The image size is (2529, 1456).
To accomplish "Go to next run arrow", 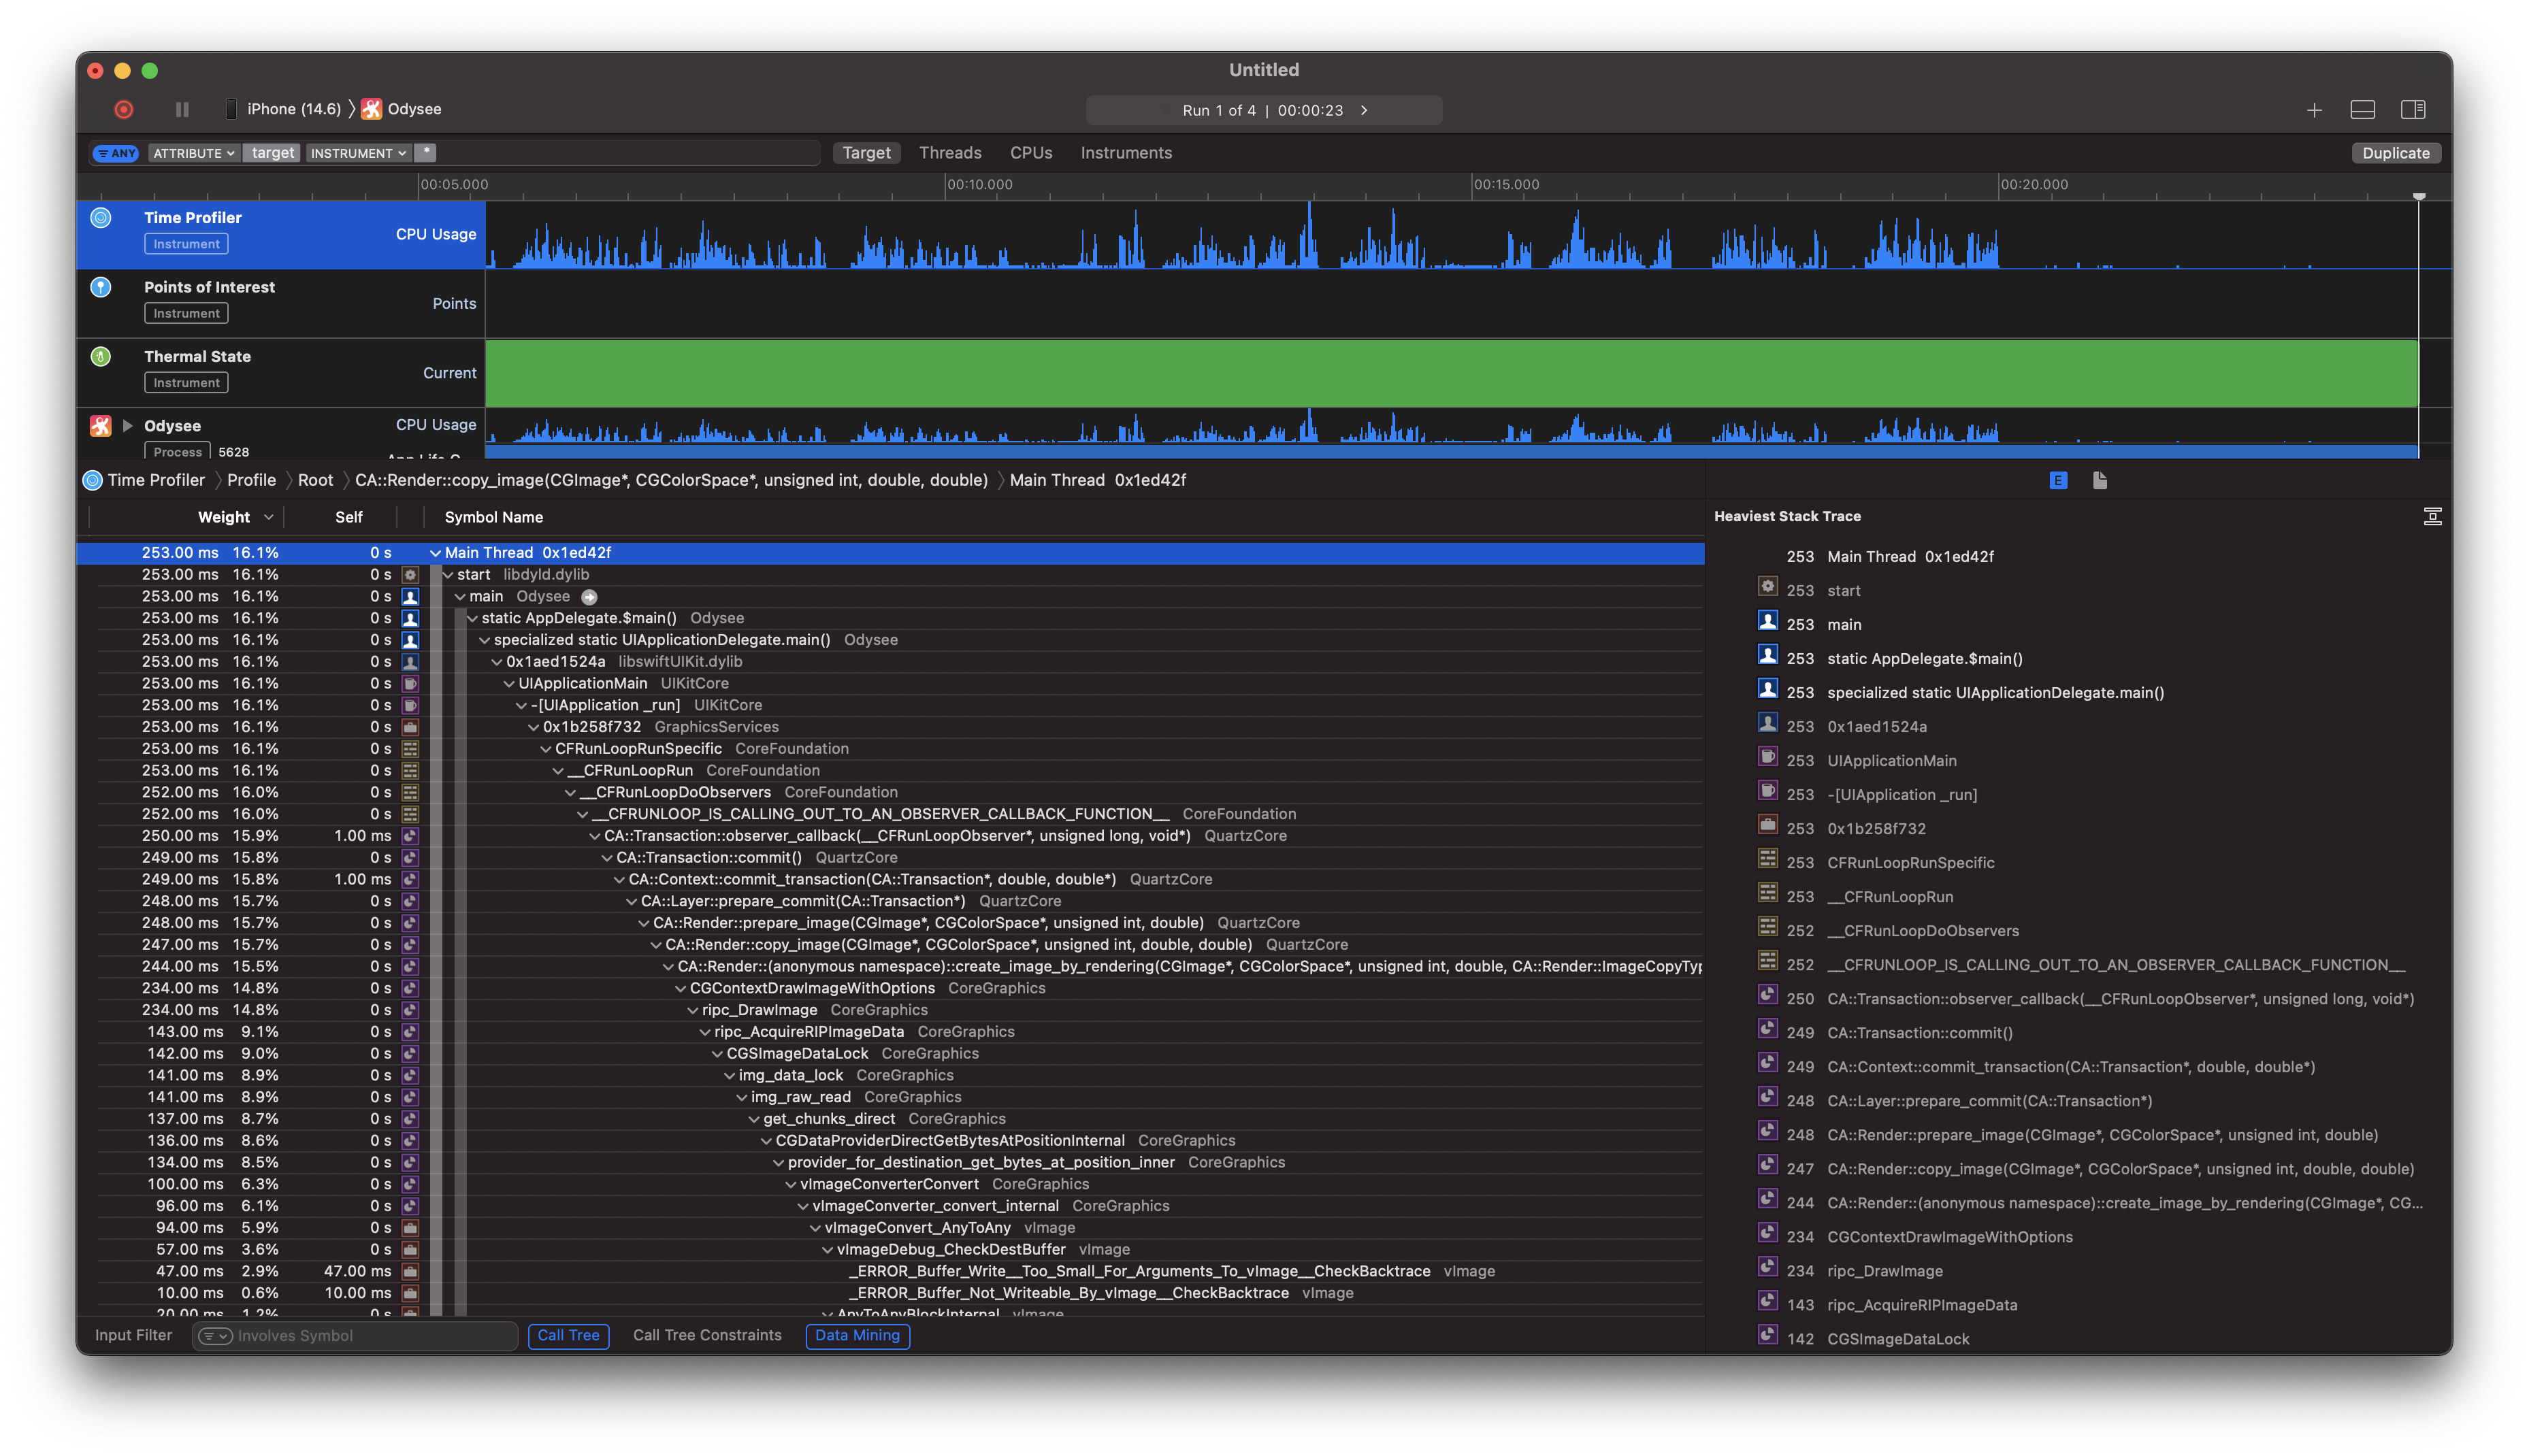I will pyautogui.click(x=1364, y=110).
